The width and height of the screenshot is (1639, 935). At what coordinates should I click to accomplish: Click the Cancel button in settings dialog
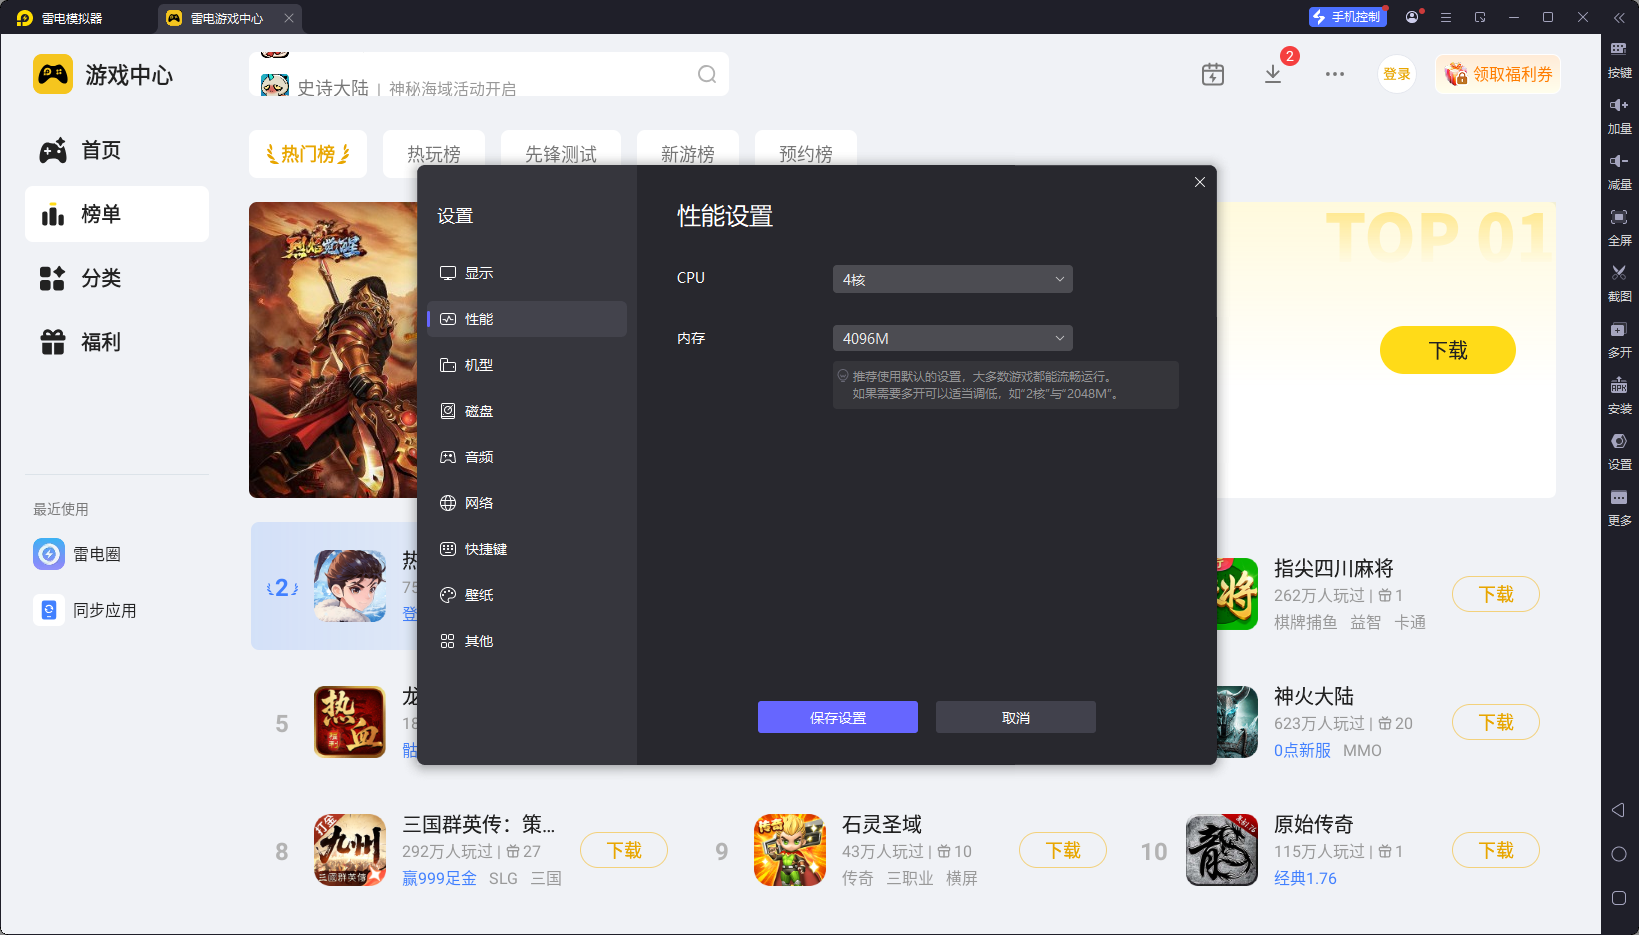click(x=1015, y=717)
